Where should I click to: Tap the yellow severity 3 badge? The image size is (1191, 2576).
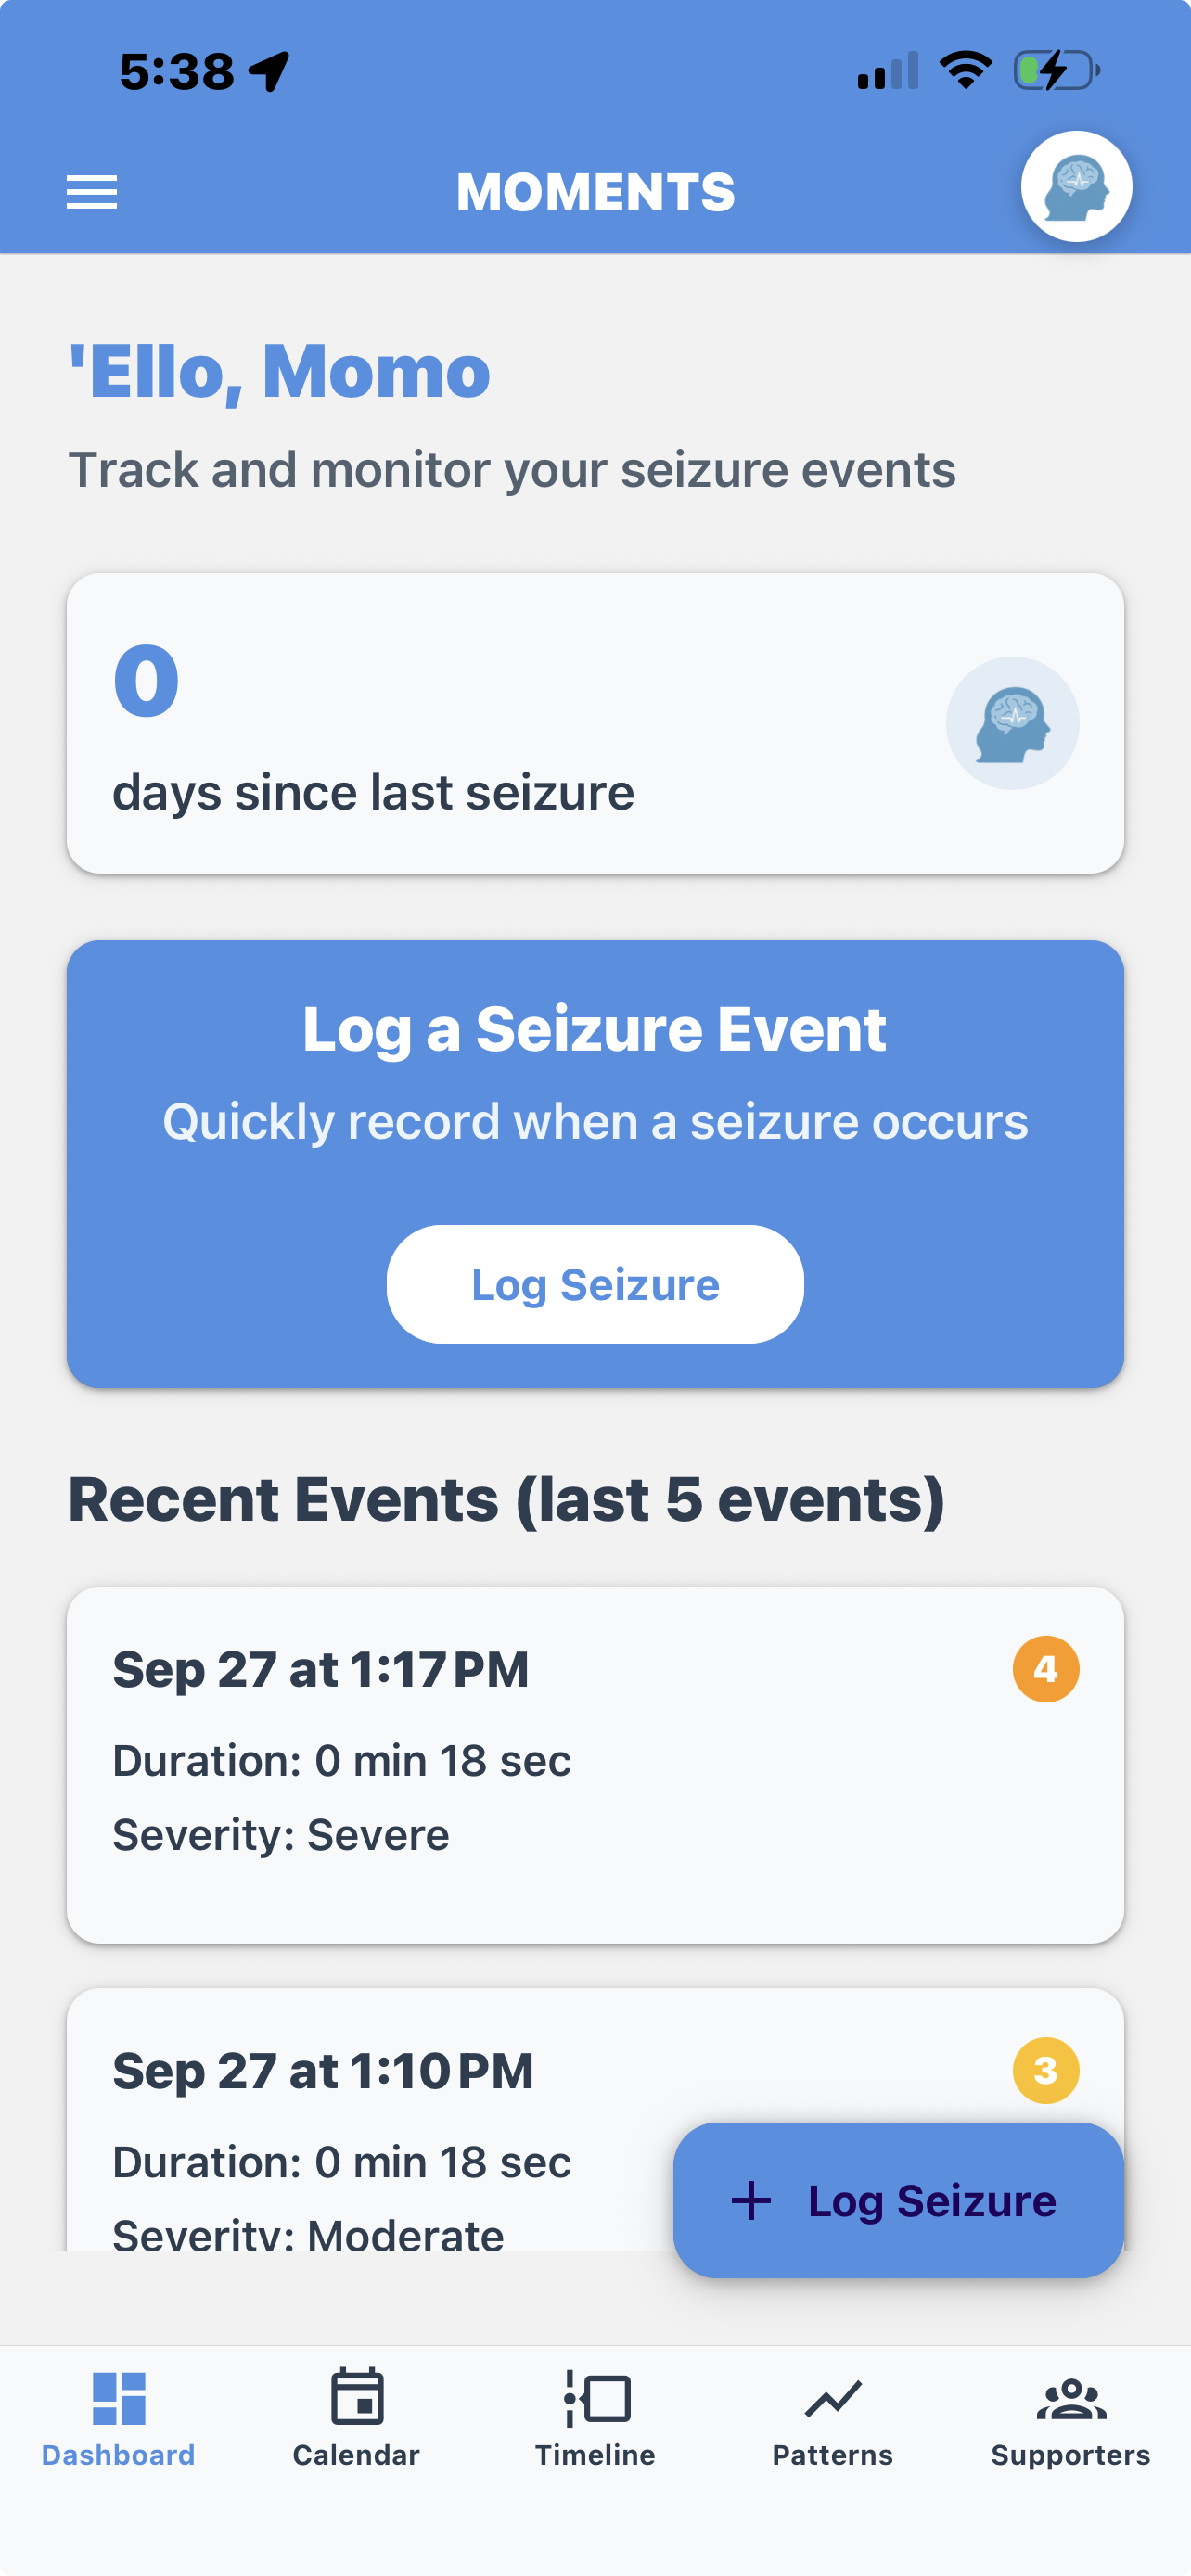(1045, 2070)
